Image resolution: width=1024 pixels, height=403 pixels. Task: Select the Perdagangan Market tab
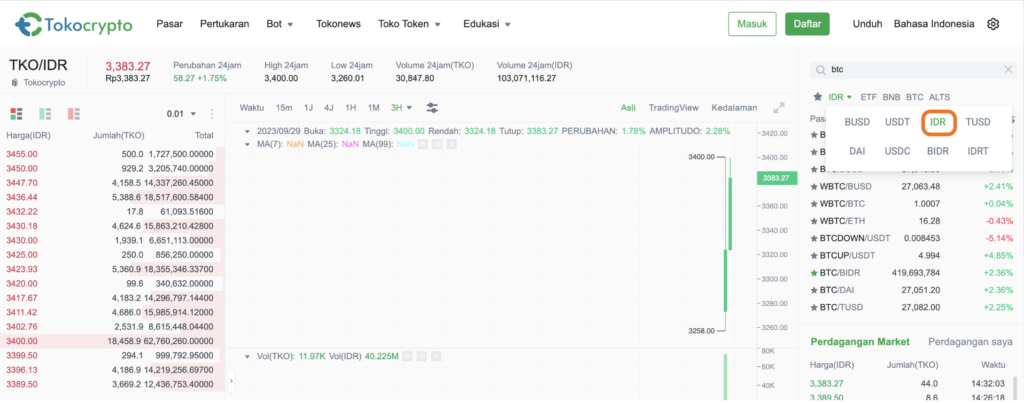tap(860, 342)
